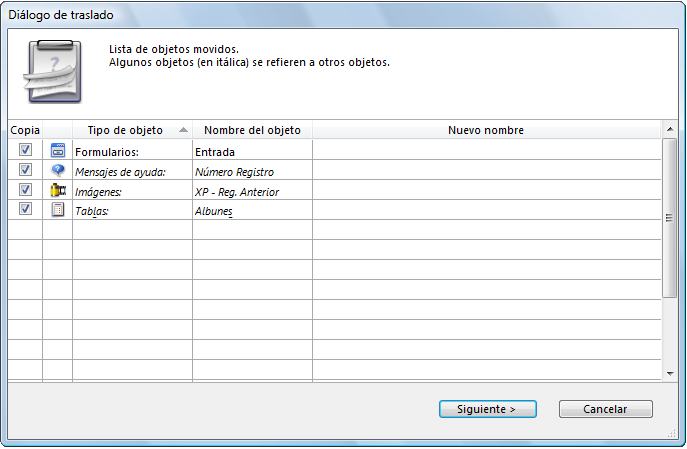The width and height of the screenshot is (687, 449).
Task: Select the Entrada object name cell
Action: pyautogui.click(x=252, y=152)
